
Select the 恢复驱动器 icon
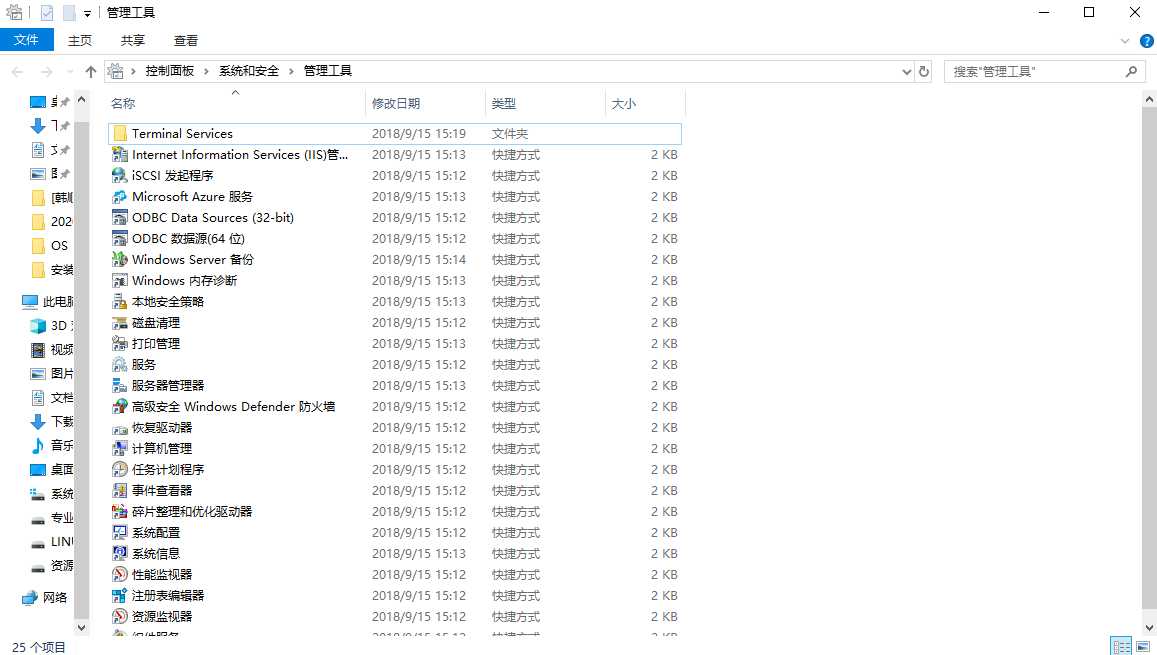[x=120, y=428]
